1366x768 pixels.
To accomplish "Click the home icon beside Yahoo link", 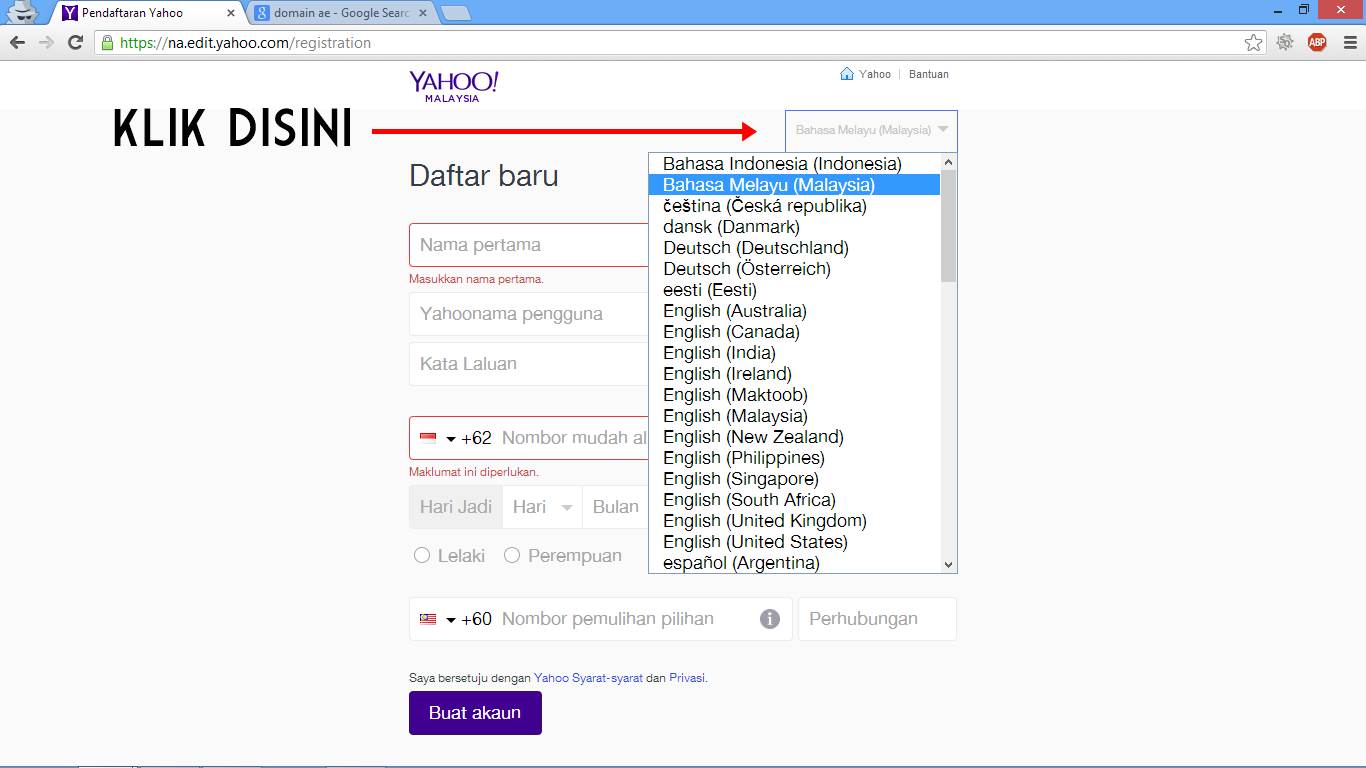I will [847, 74].
